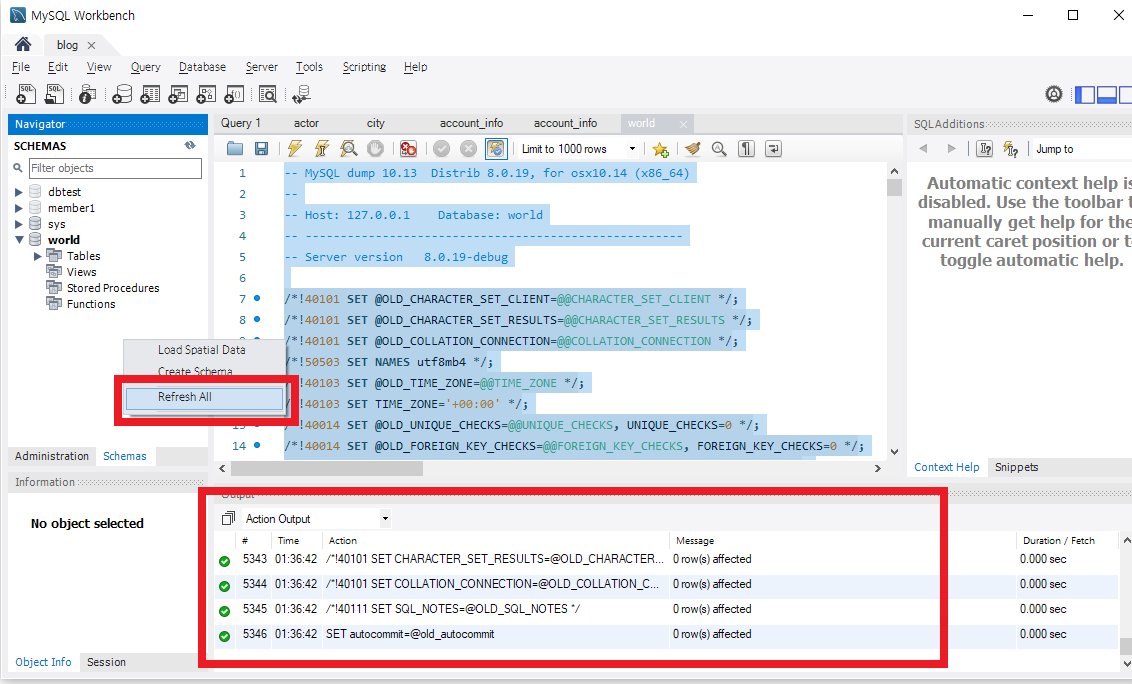
Task: Create new function toolbar icon
Action: pos(235,94)
